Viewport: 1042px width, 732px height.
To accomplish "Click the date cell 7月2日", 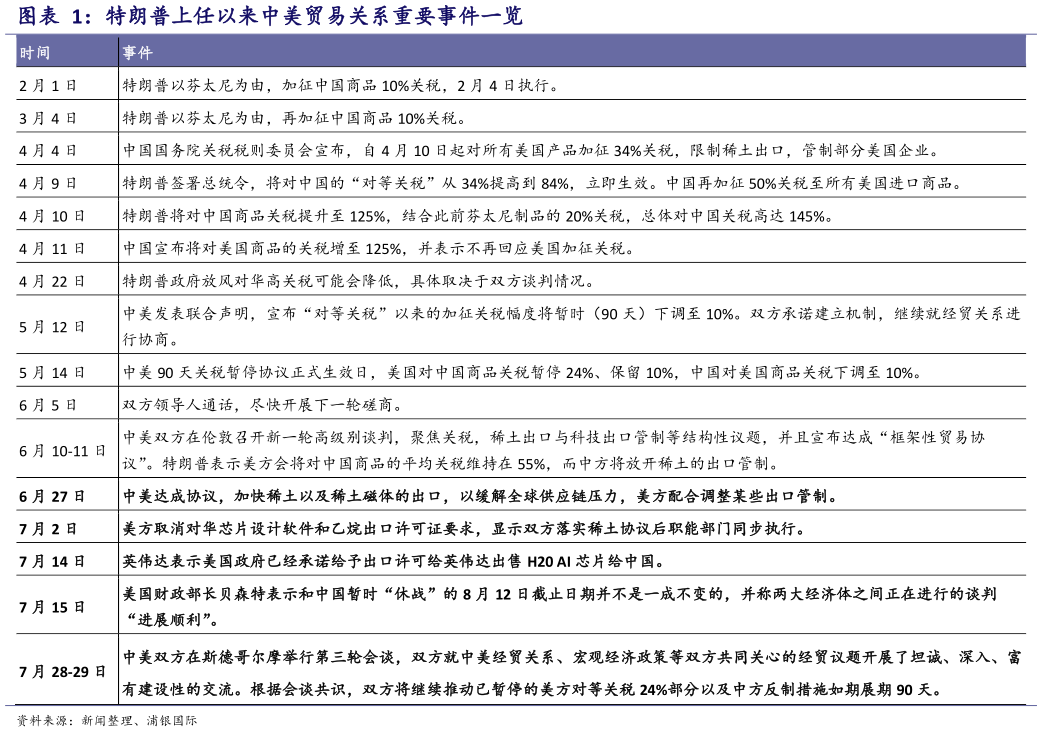I will tap(48, 529).
